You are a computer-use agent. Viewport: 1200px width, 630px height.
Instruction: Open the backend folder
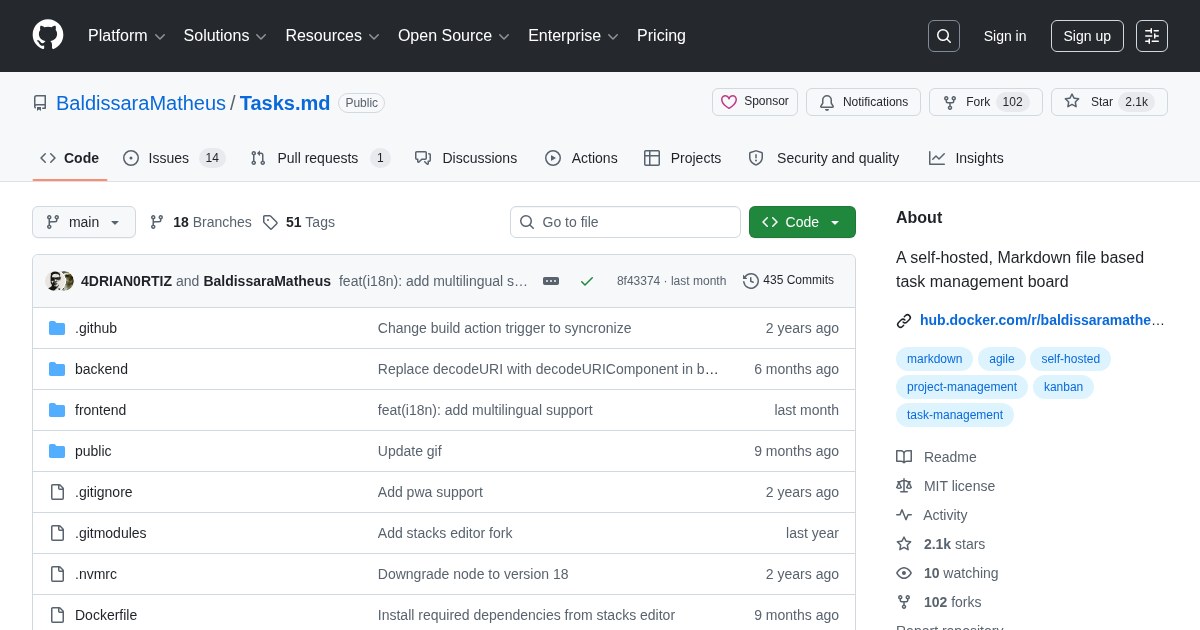pyautogui.click(x=101, y=369)
